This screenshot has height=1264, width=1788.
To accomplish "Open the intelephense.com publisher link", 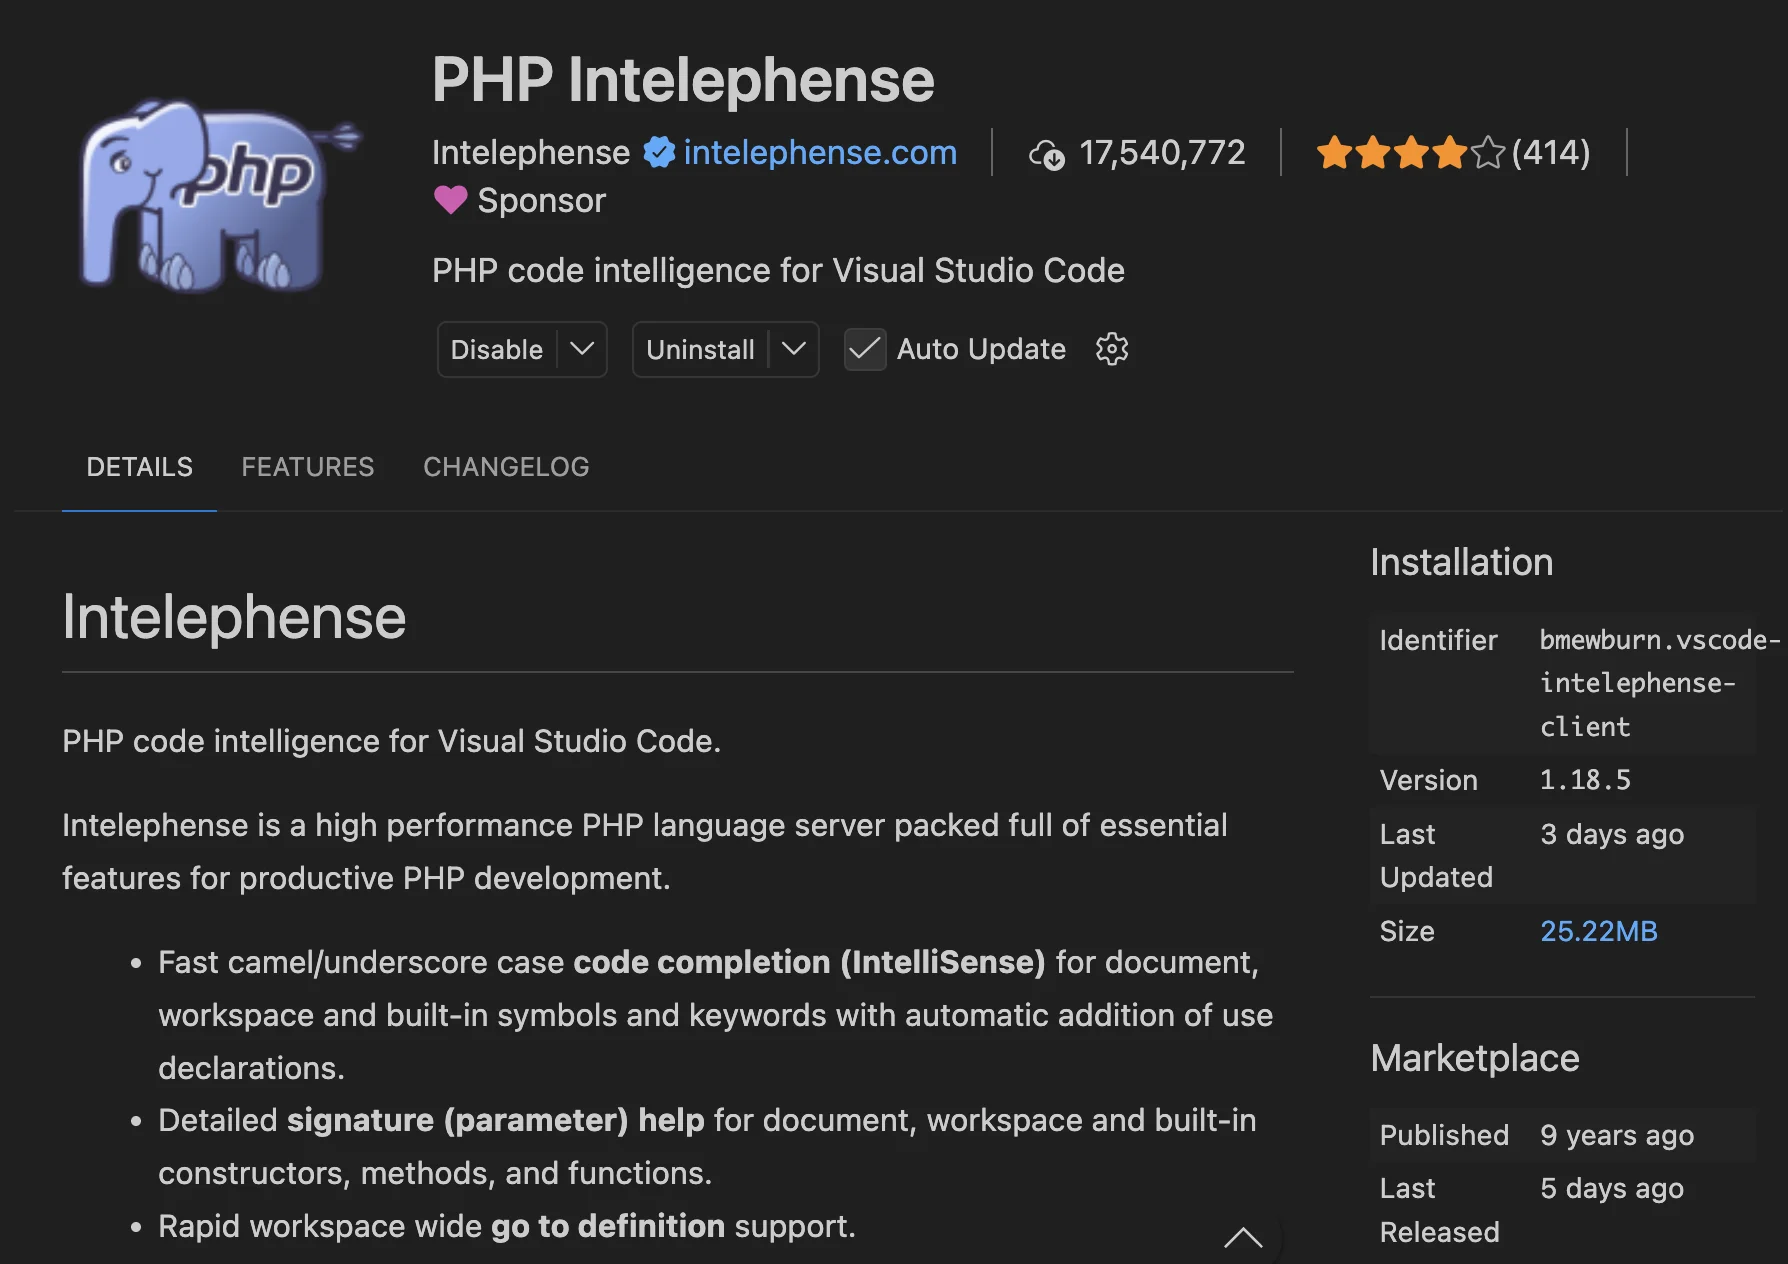I will coord(820,152).
